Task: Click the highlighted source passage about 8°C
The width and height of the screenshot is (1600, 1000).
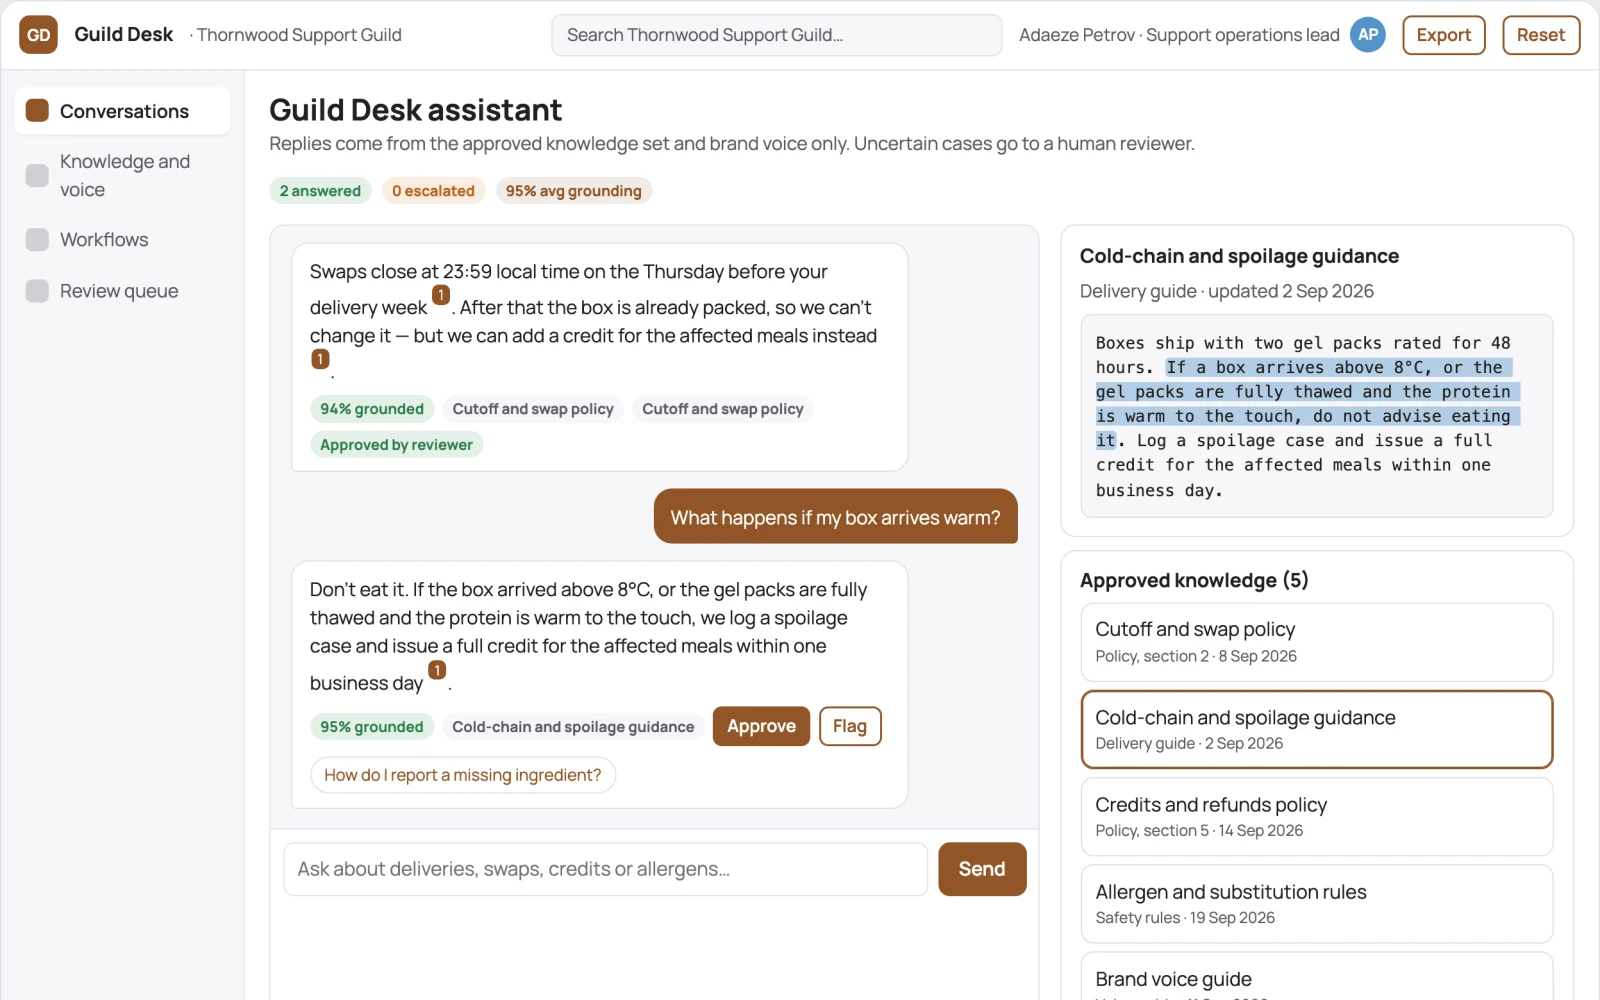Action: coord(1308,404)
